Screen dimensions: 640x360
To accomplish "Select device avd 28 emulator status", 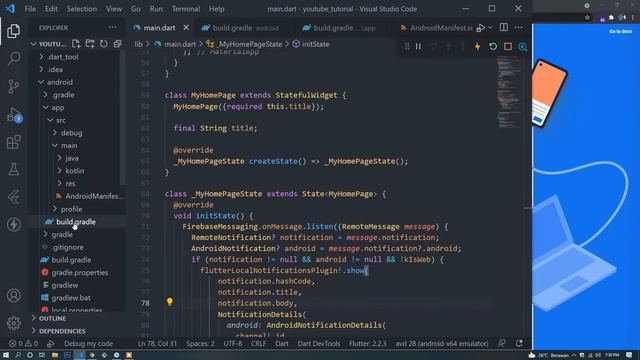I will (442, 343).
